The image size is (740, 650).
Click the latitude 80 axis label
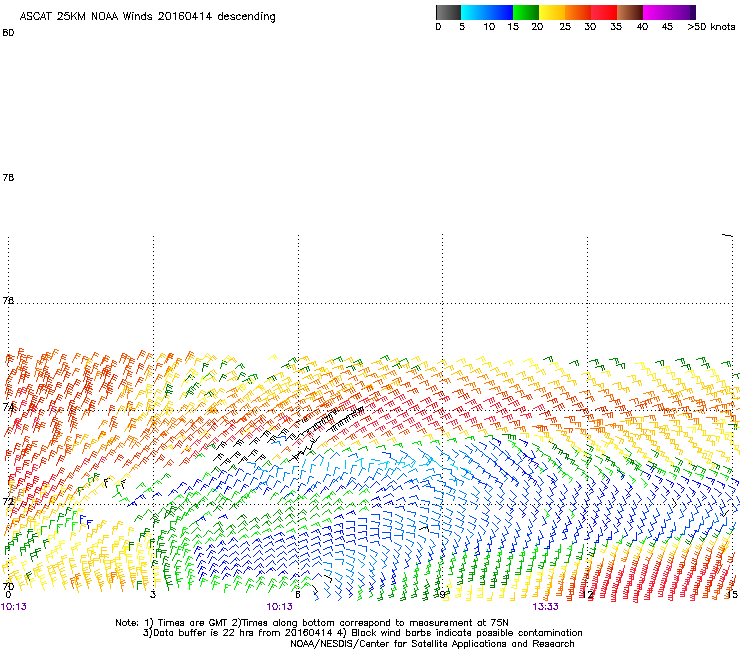(x=8, y=33)
